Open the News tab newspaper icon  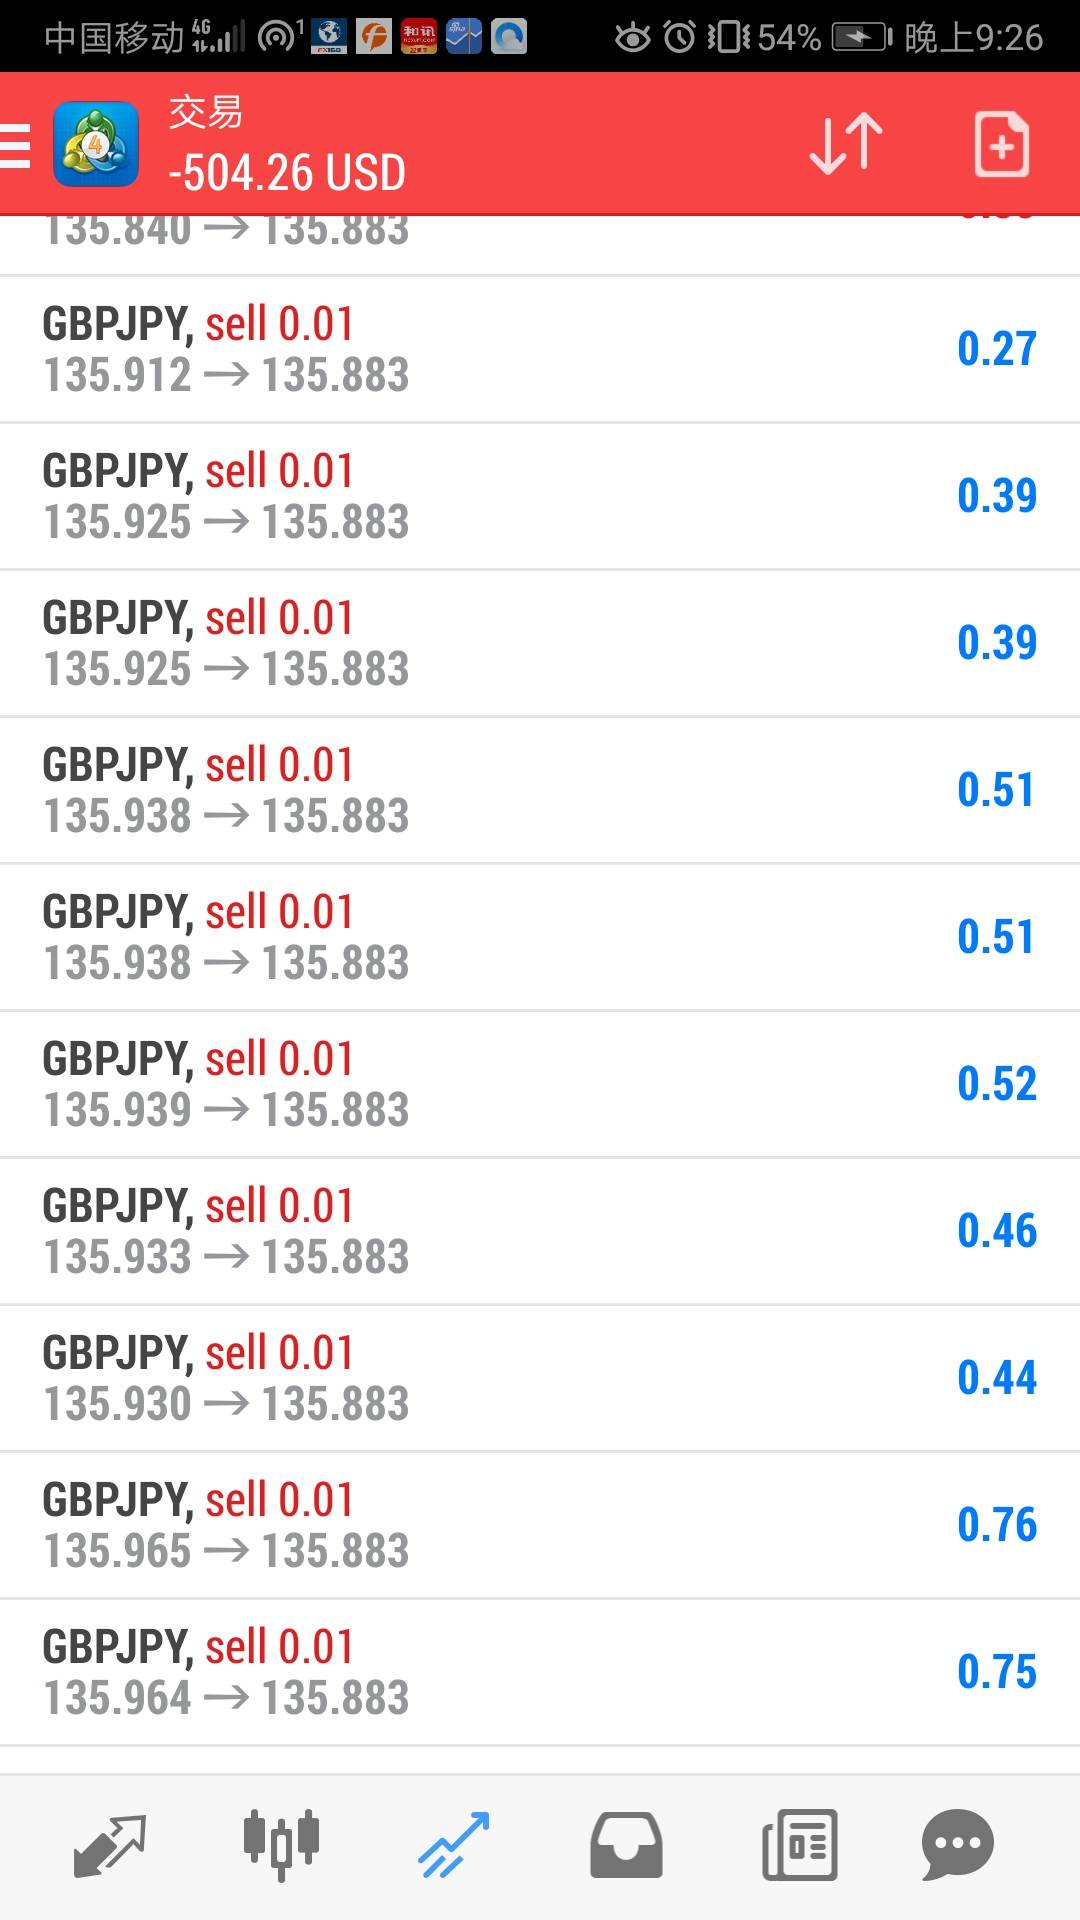799,1845
